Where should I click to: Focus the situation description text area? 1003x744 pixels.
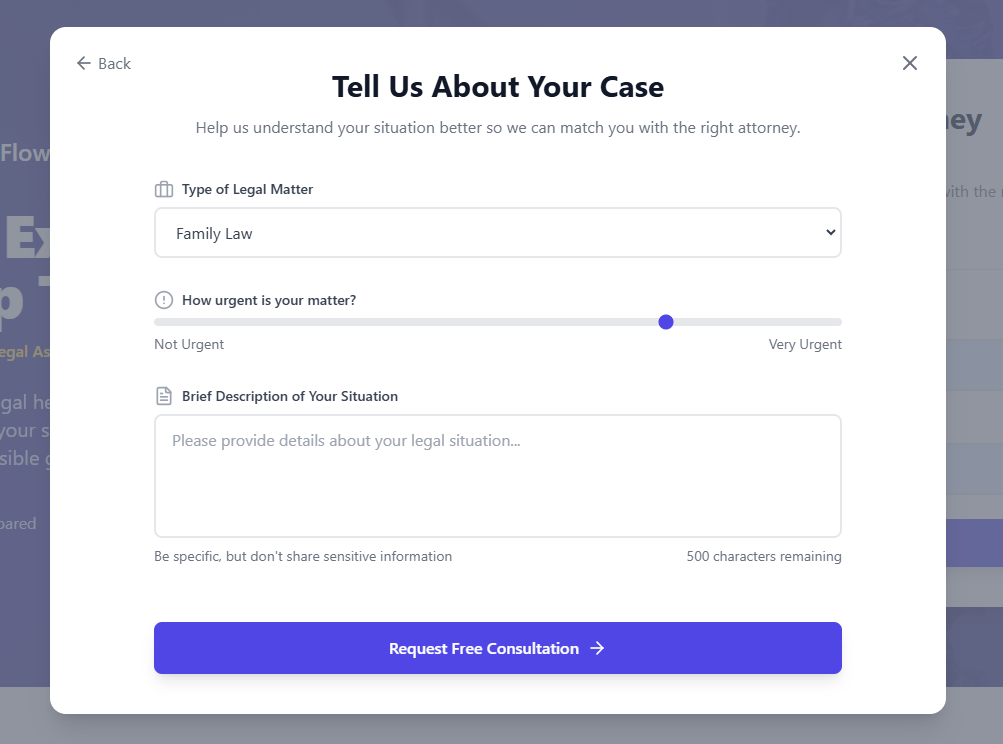pos(497,476)
